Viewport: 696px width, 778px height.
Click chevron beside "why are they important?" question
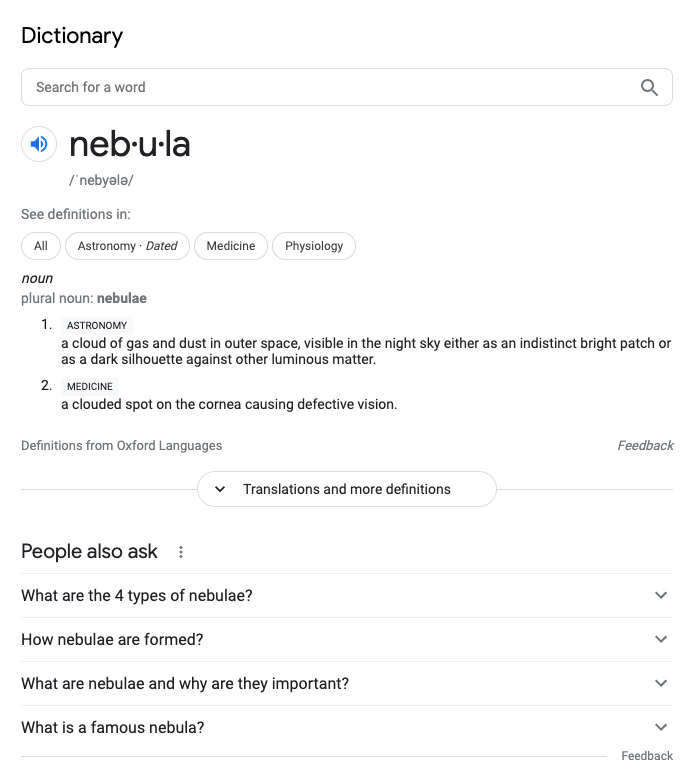click(x=661, y=683)
